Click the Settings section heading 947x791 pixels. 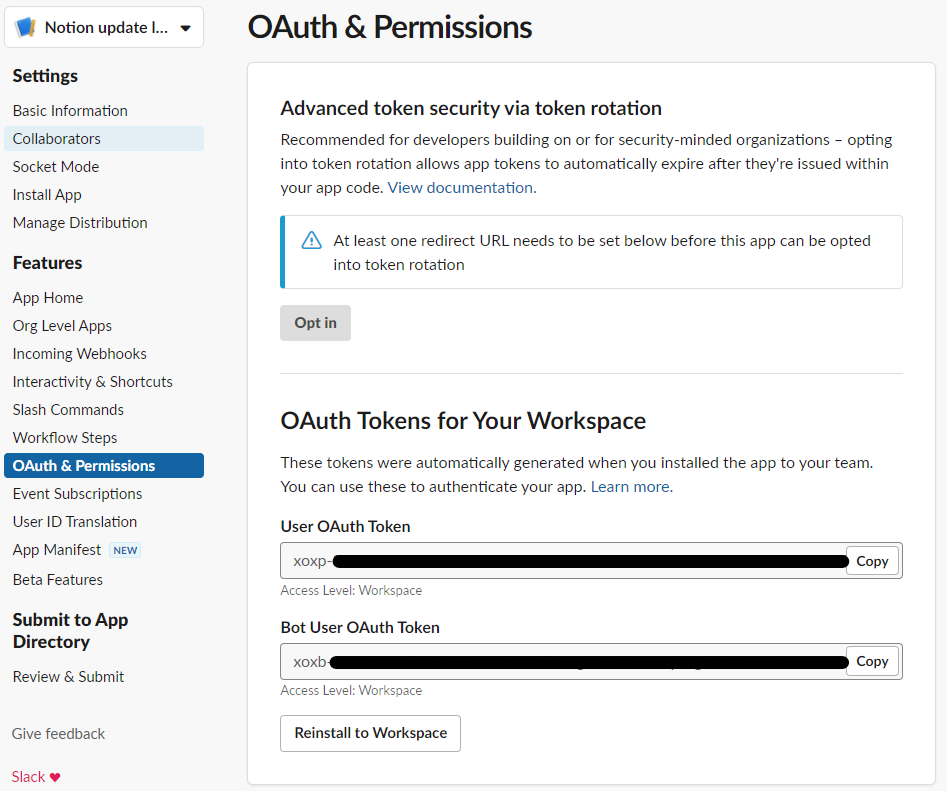(x=45, y=76)
